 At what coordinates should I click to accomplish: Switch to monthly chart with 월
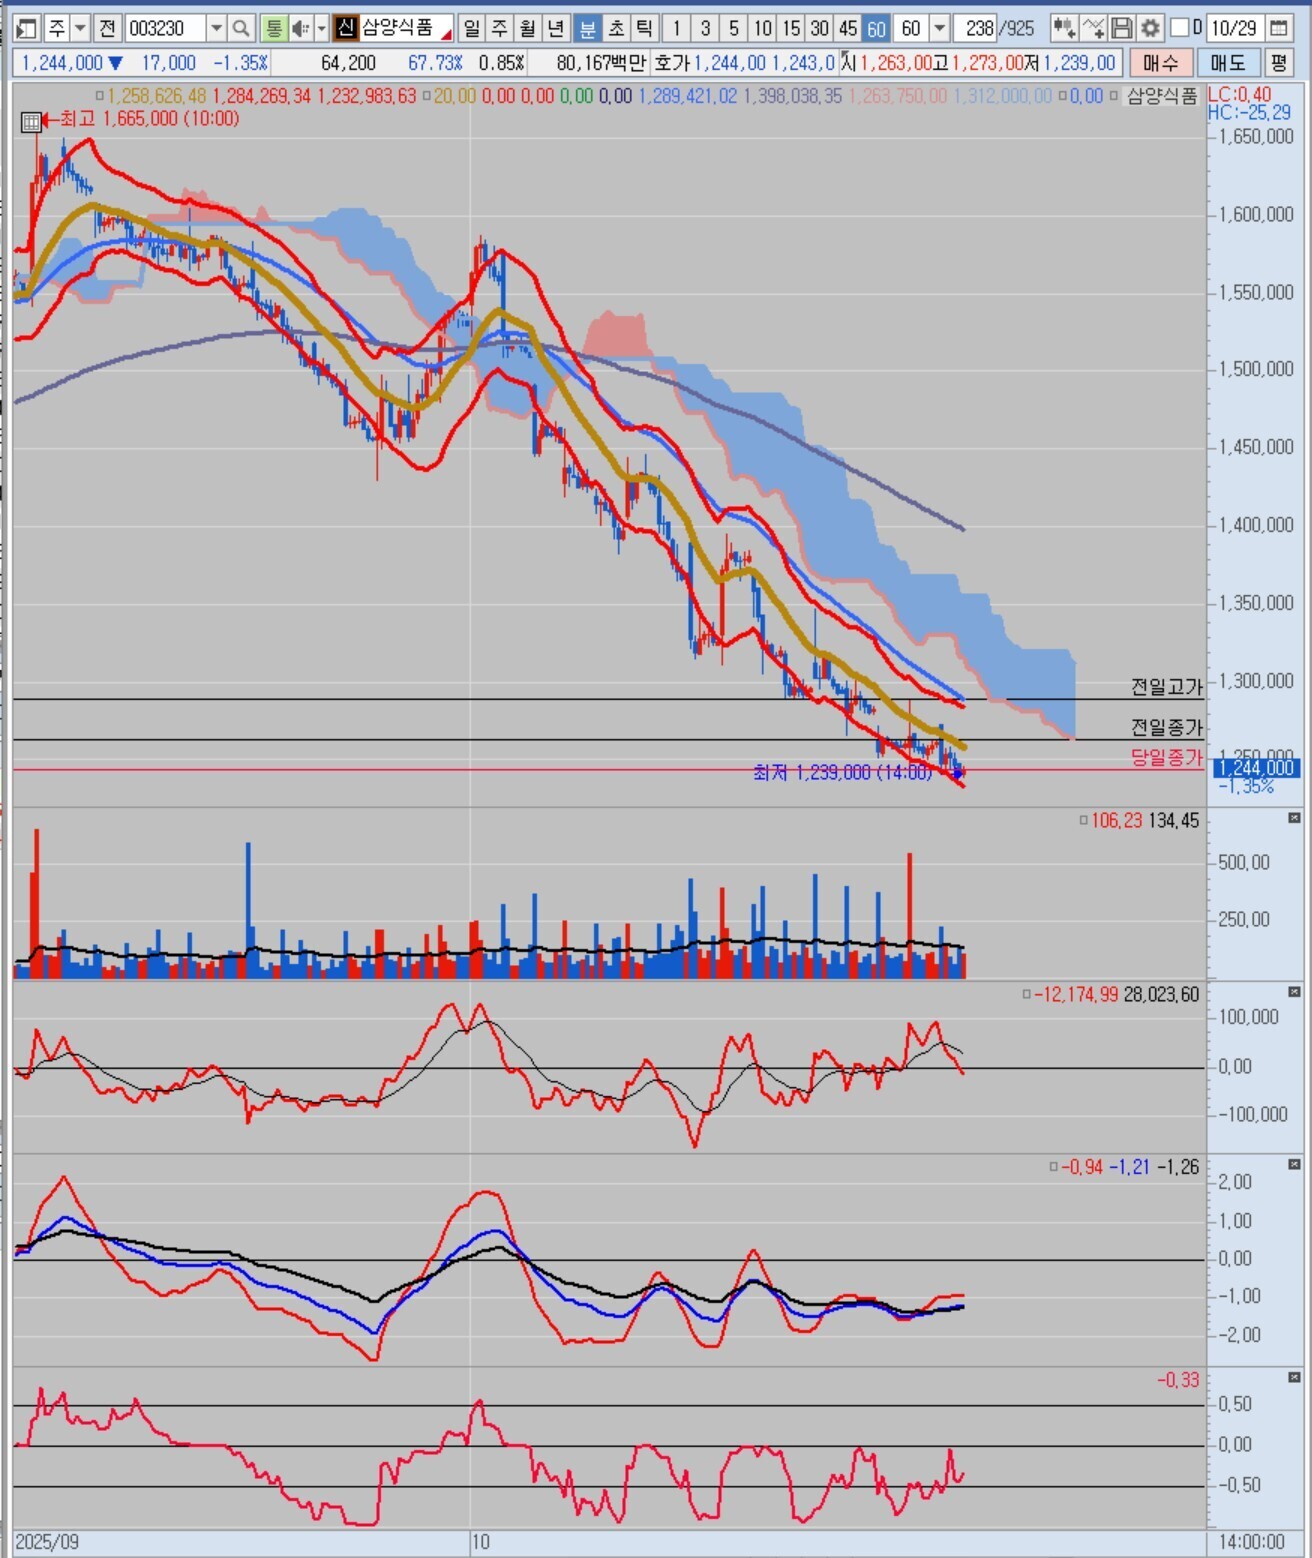tap(528, 28)
